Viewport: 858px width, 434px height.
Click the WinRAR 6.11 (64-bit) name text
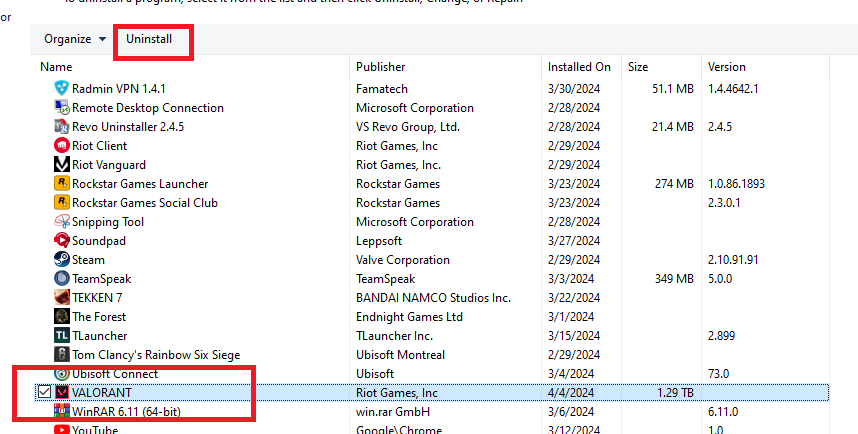126,412
